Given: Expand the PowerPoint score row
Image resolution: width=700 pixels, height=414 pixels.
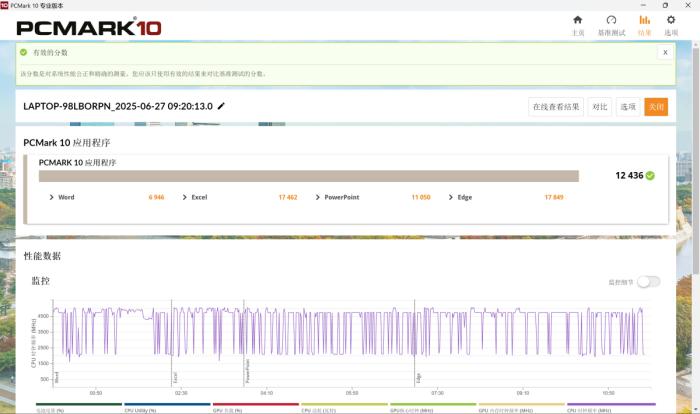Looking at the screenshot, I should pos(318,197).
